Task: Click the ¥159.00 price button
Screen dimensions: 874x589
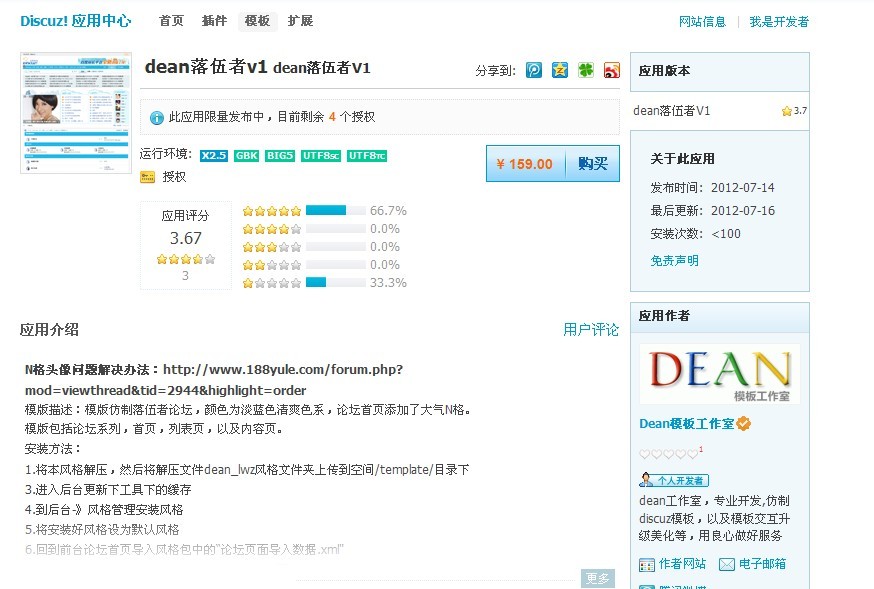Action: (x=526, y=164)
